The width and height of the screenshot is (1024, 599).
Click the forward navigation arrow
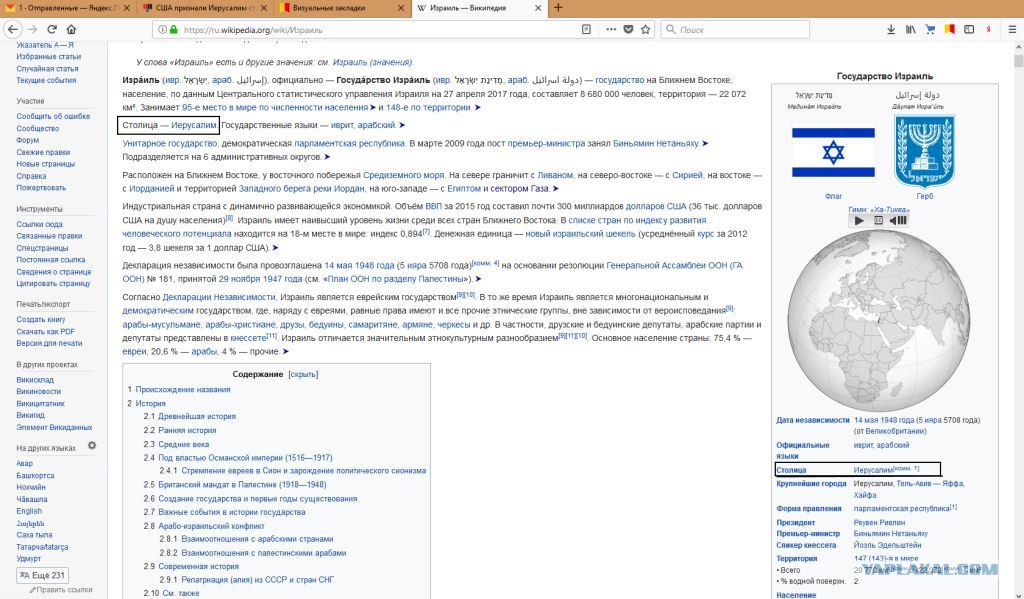(x=32, y=29)
